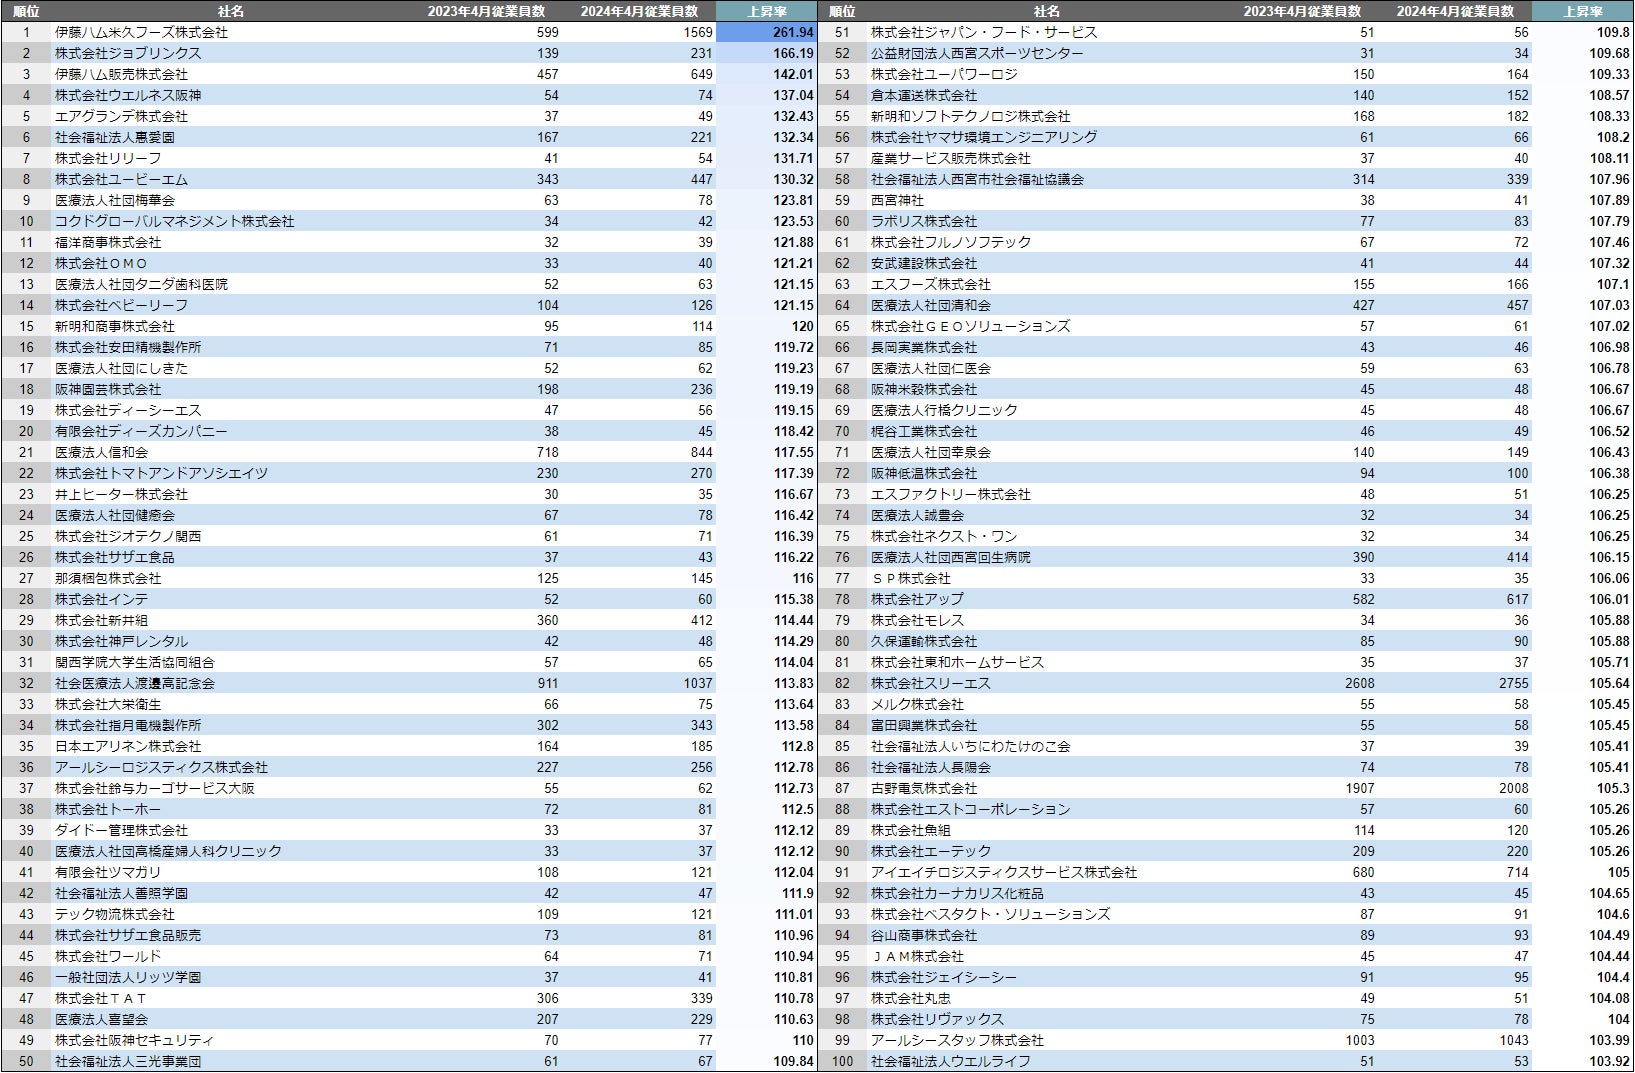Viewport: 1635px width, 1073px height.
Task: Select rank 50 cell in left table
Action: pyautogui.click(x=26, y=1061)
